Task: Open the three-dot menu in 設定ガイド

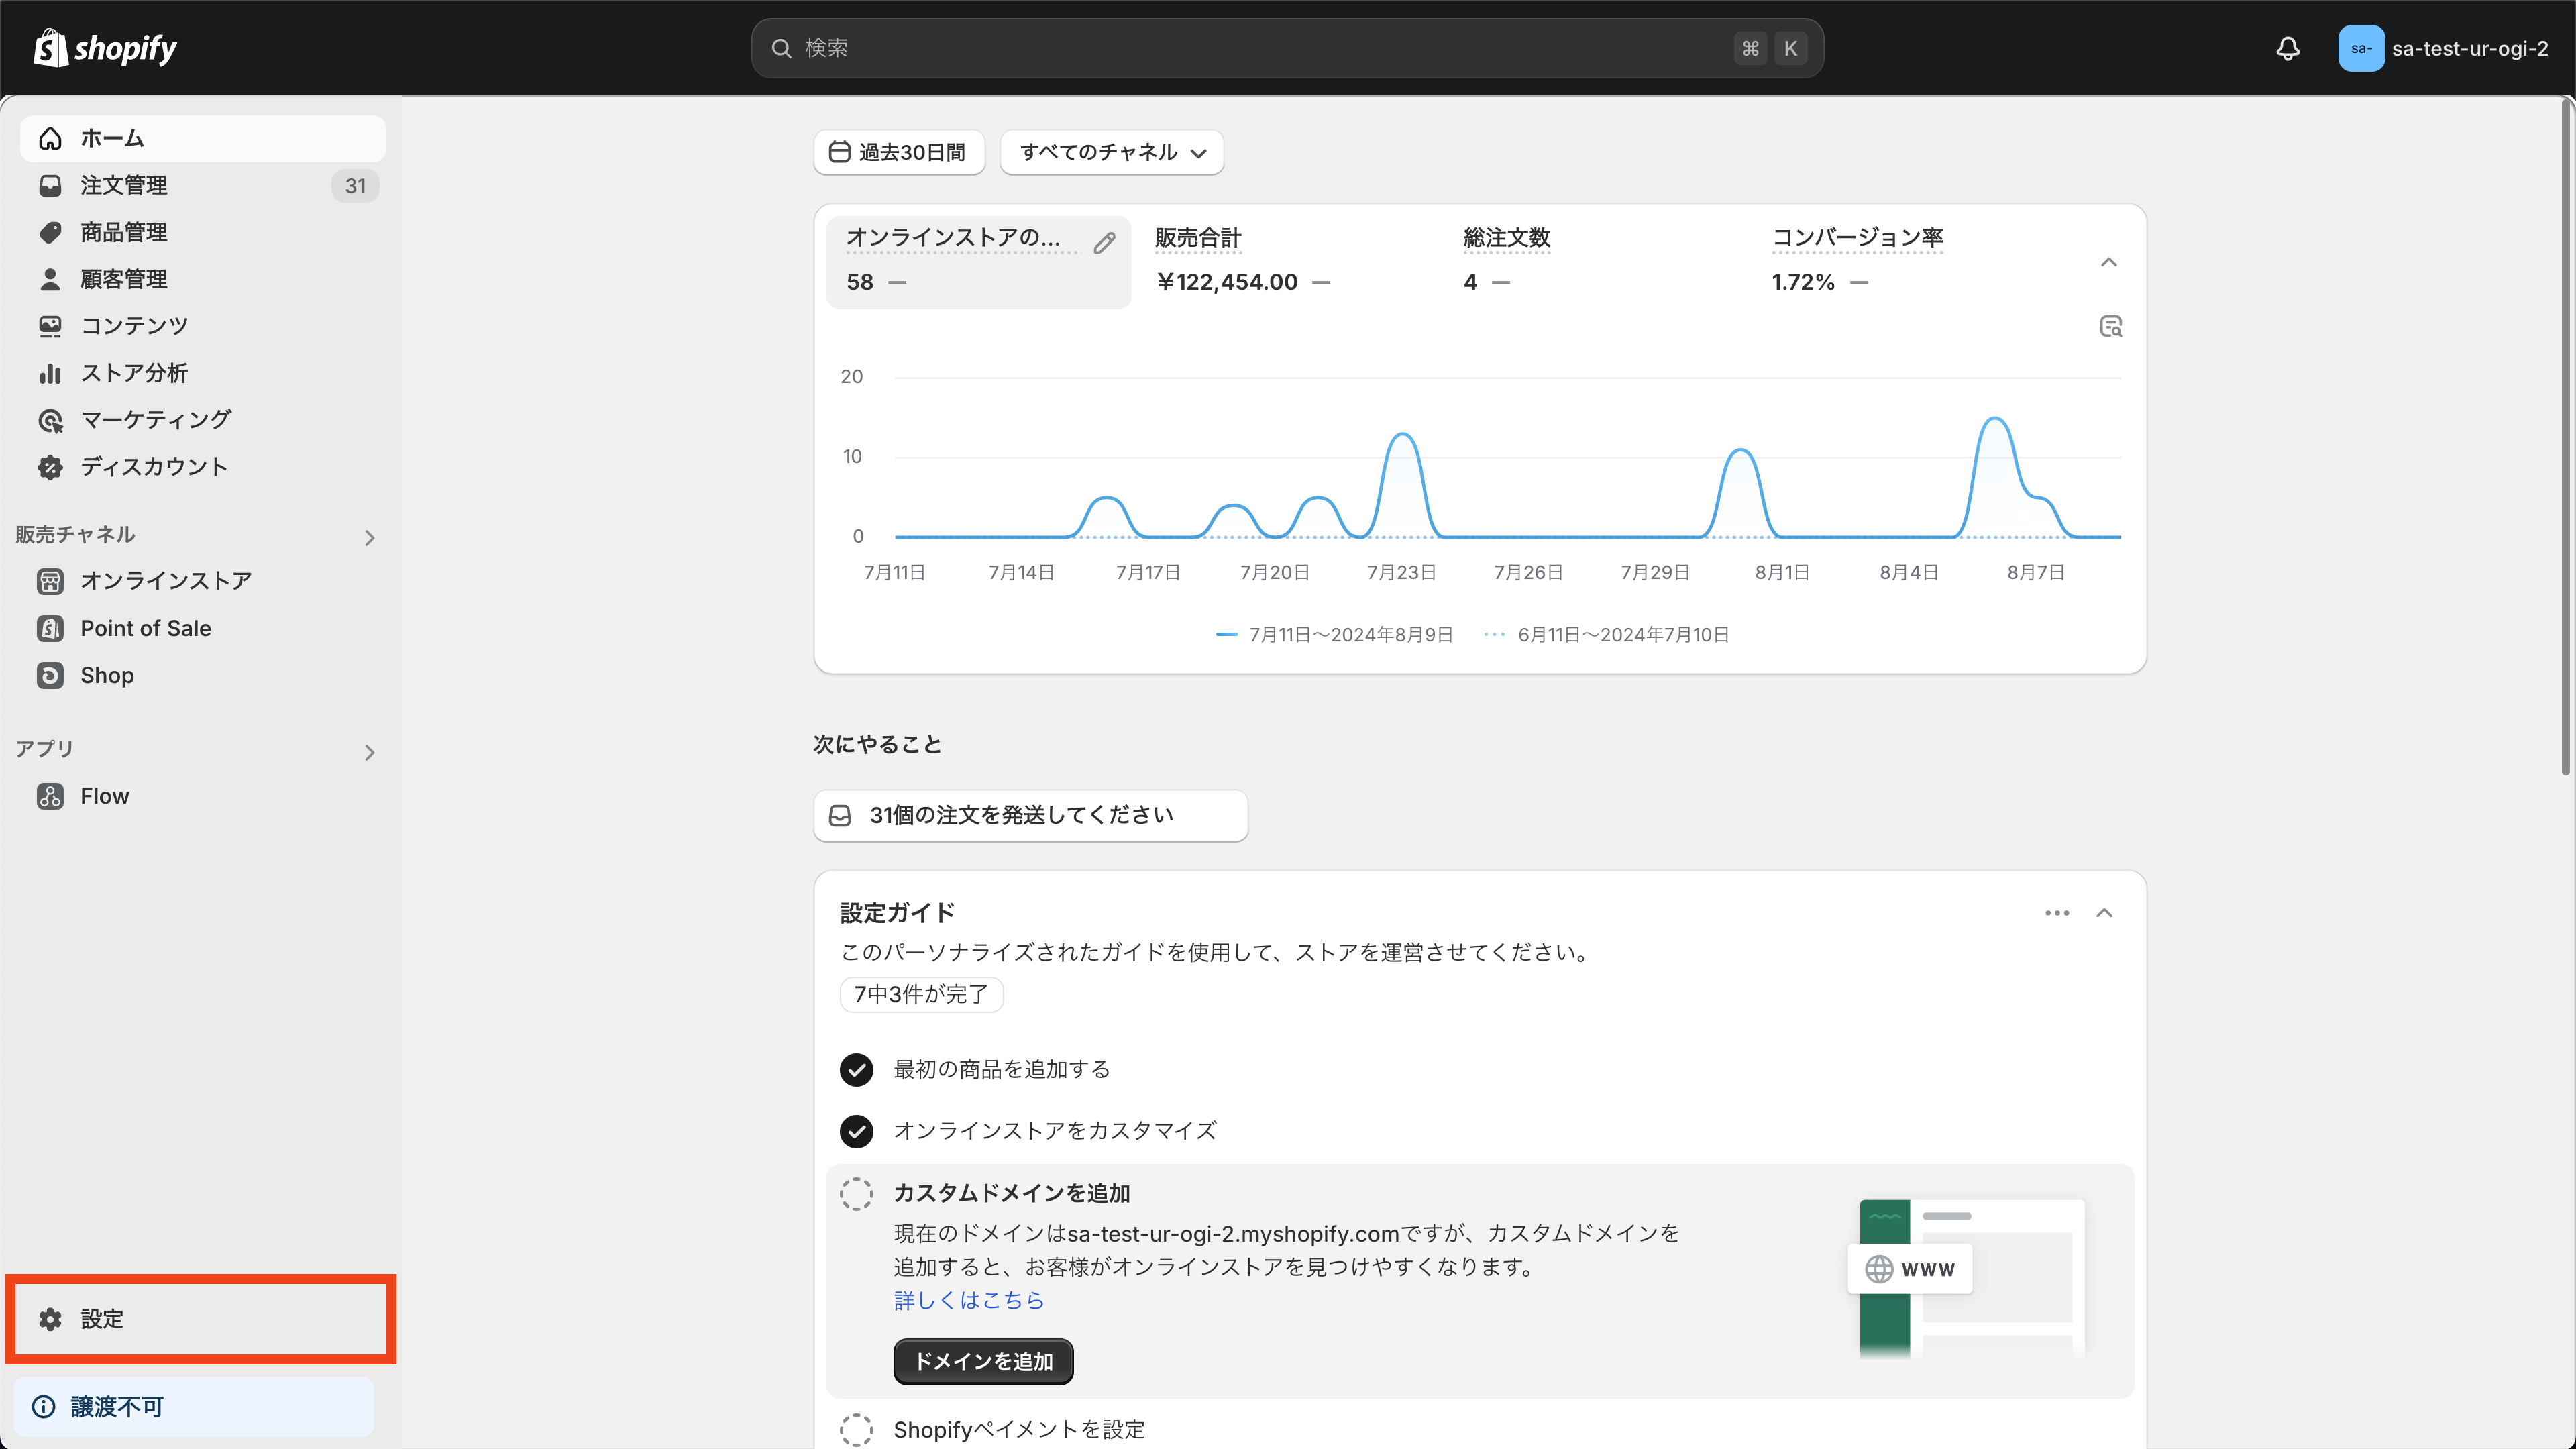Action: (2056, 913)
